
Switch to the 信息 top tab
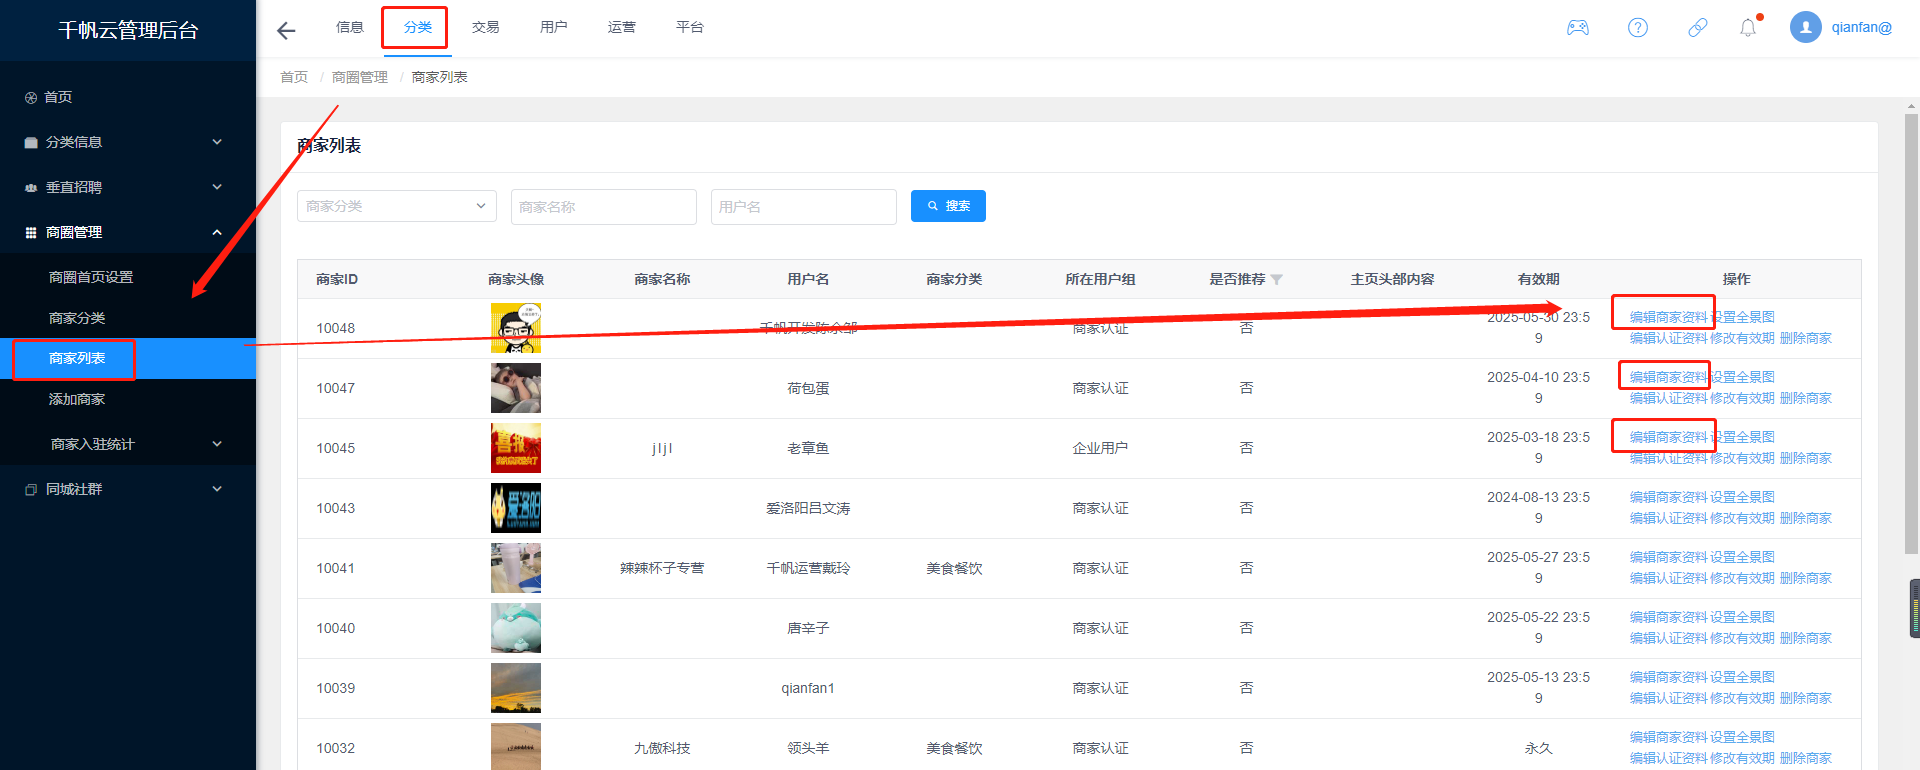point(350,27)
